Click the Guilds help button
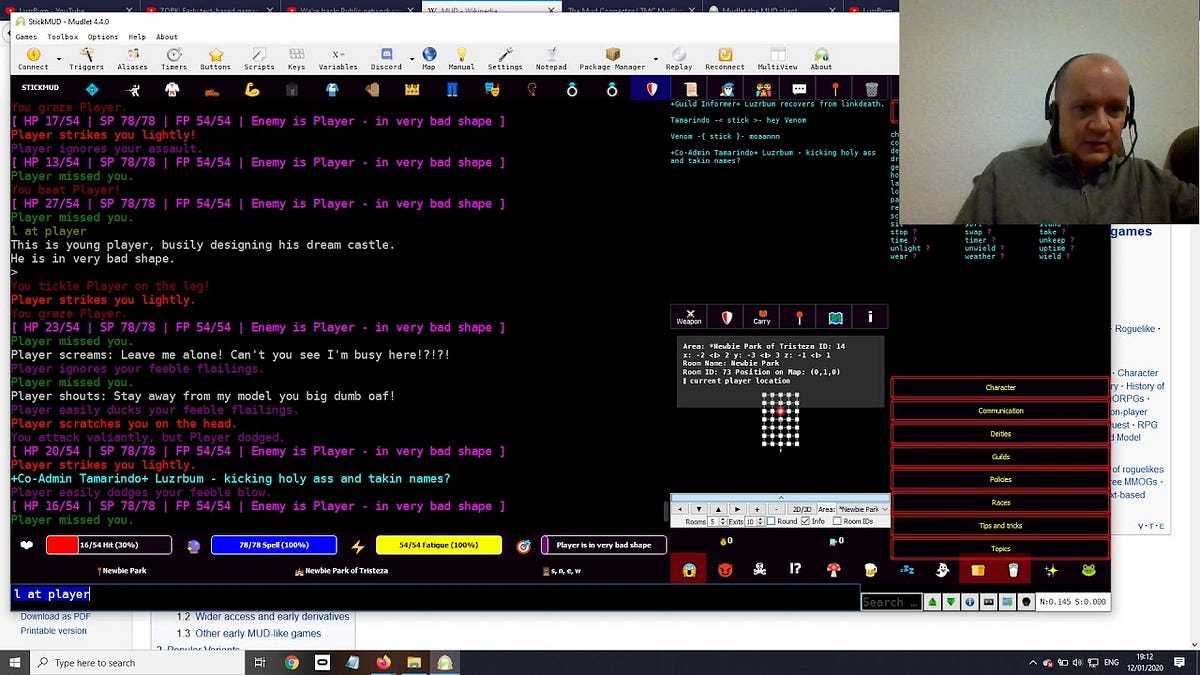The width and height of the screenshot is (1200, 675). tap(1000, 457)
